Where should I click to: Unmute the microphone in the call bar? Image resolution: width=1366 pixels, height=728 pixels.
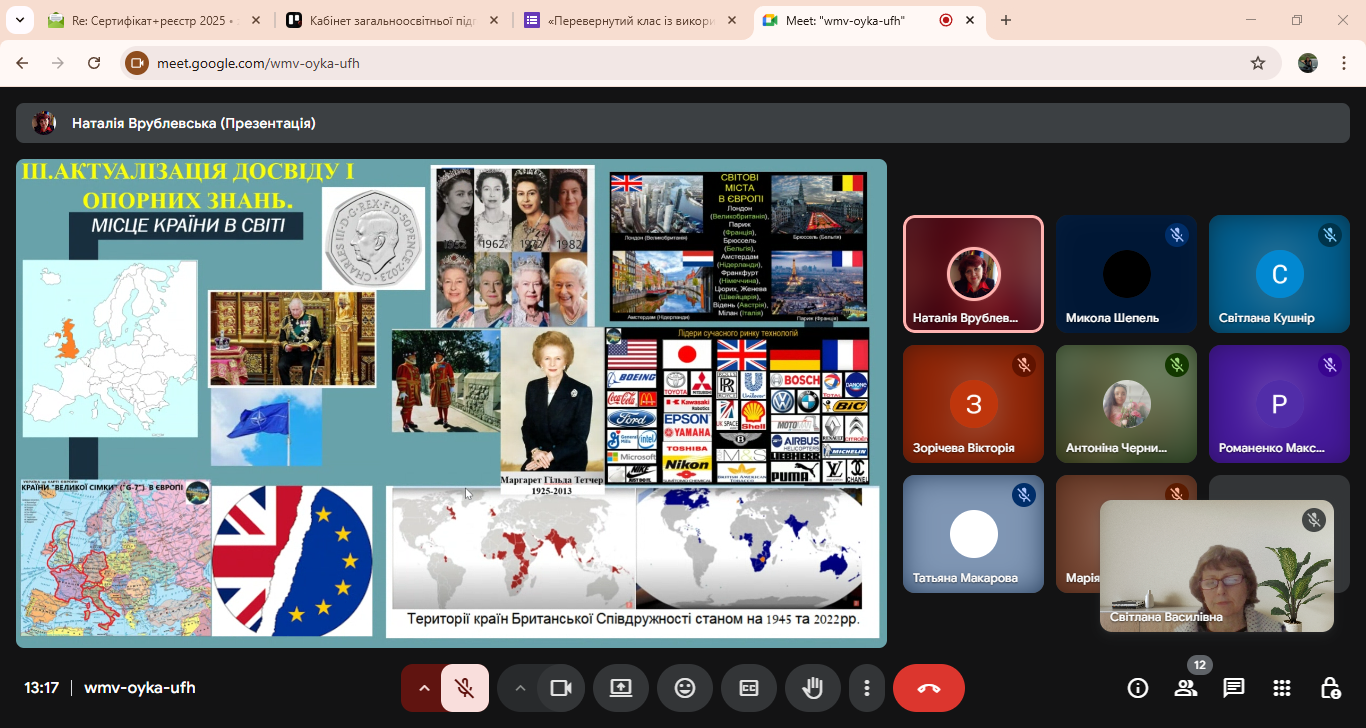[x=464, y=688]
